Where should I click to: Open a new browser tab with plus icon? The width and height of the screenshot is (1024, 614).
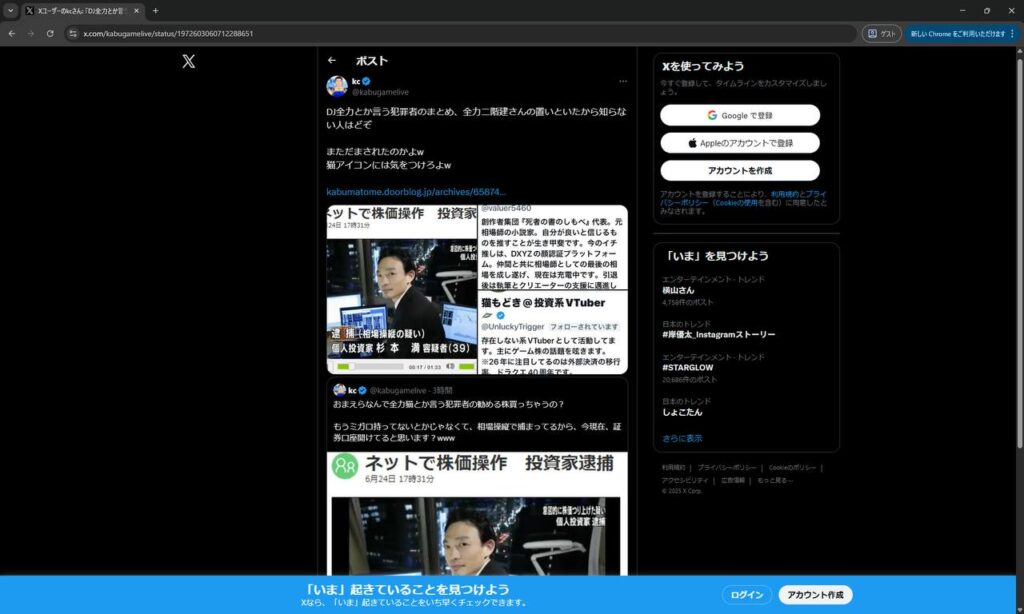point(155,11)
